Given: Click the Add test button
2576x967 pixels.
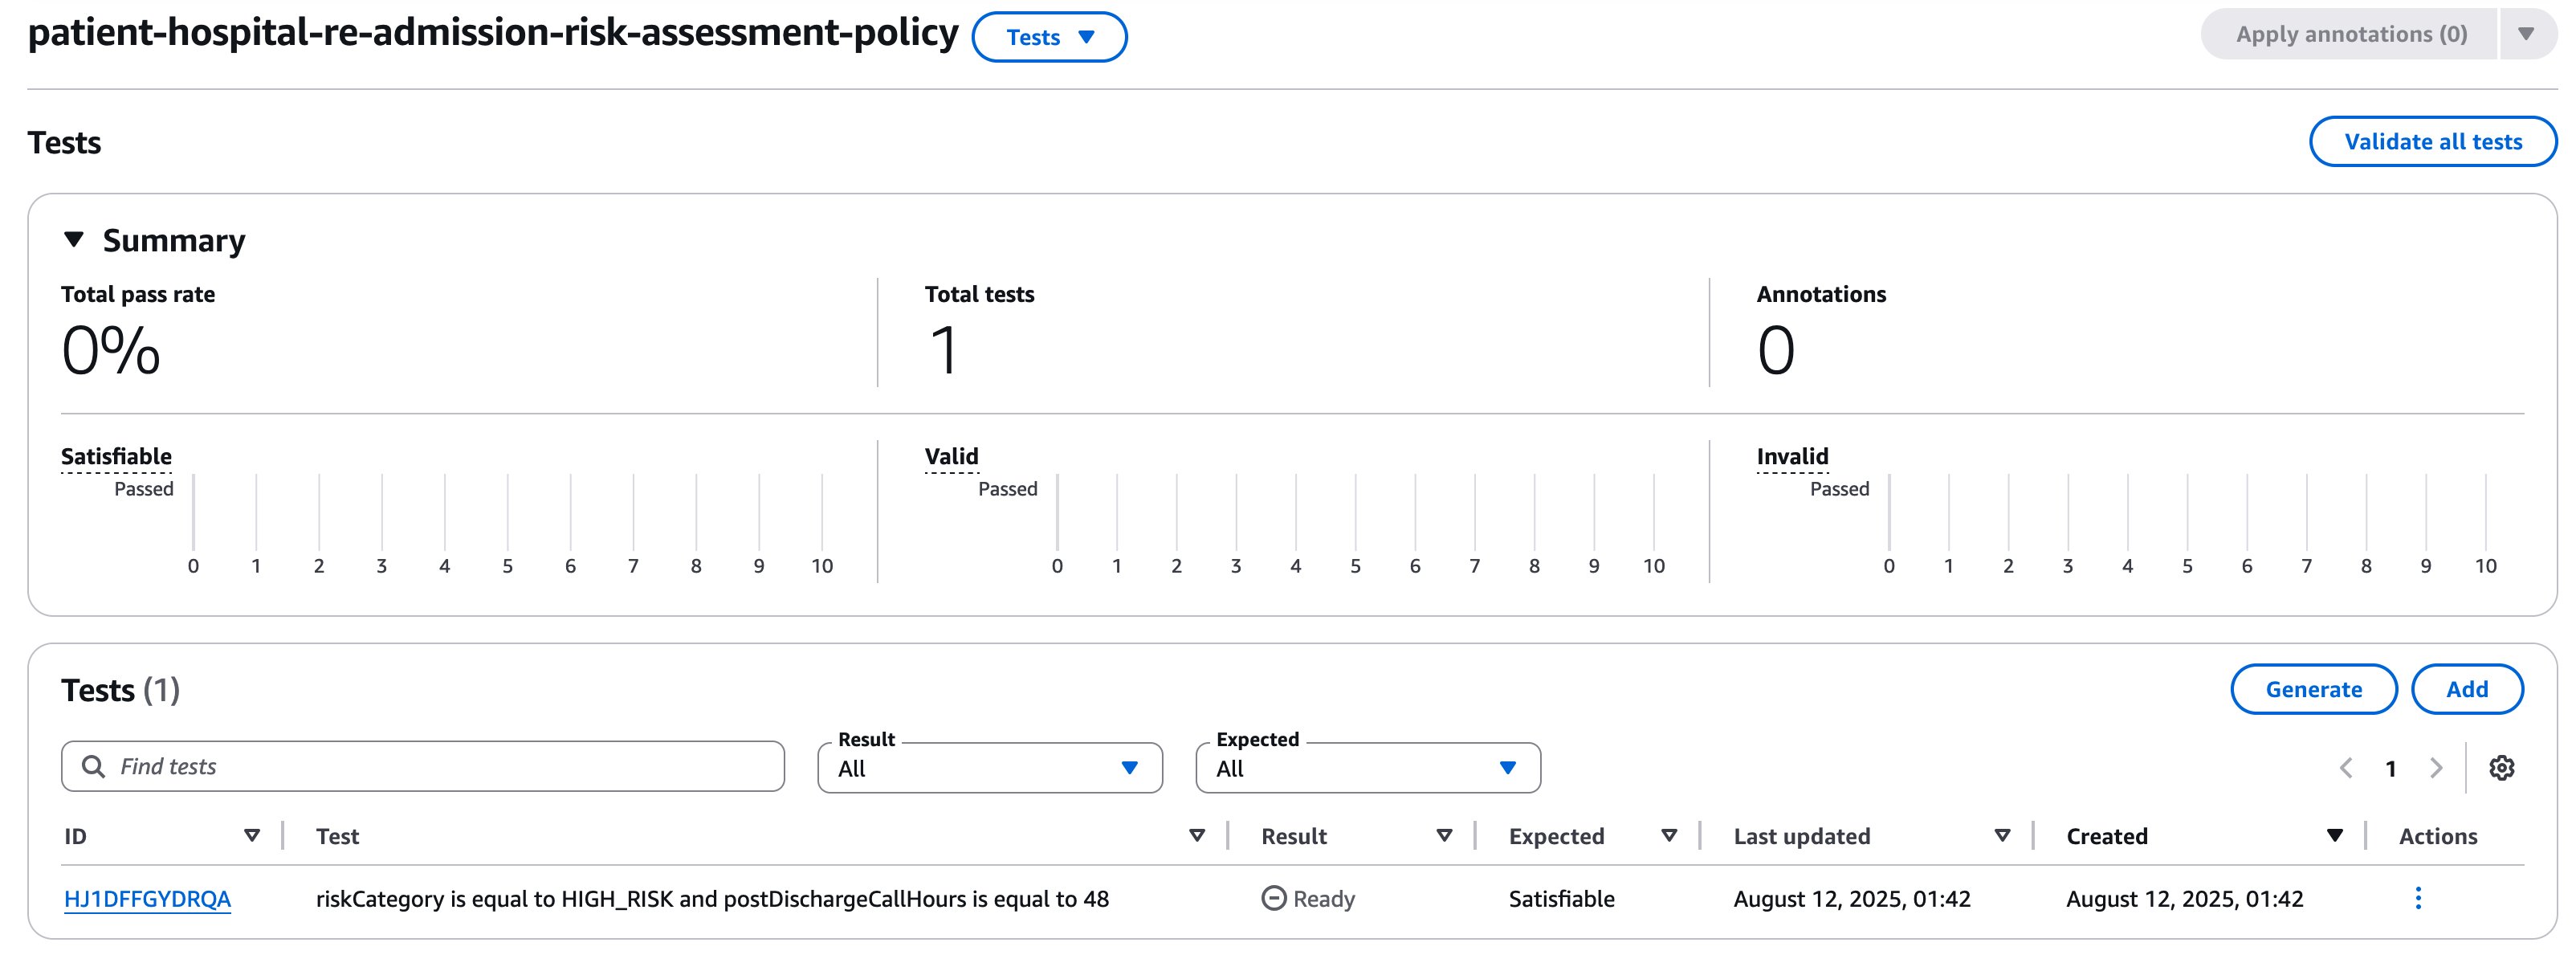Looking at the screenshot, I should point(2466,689).
